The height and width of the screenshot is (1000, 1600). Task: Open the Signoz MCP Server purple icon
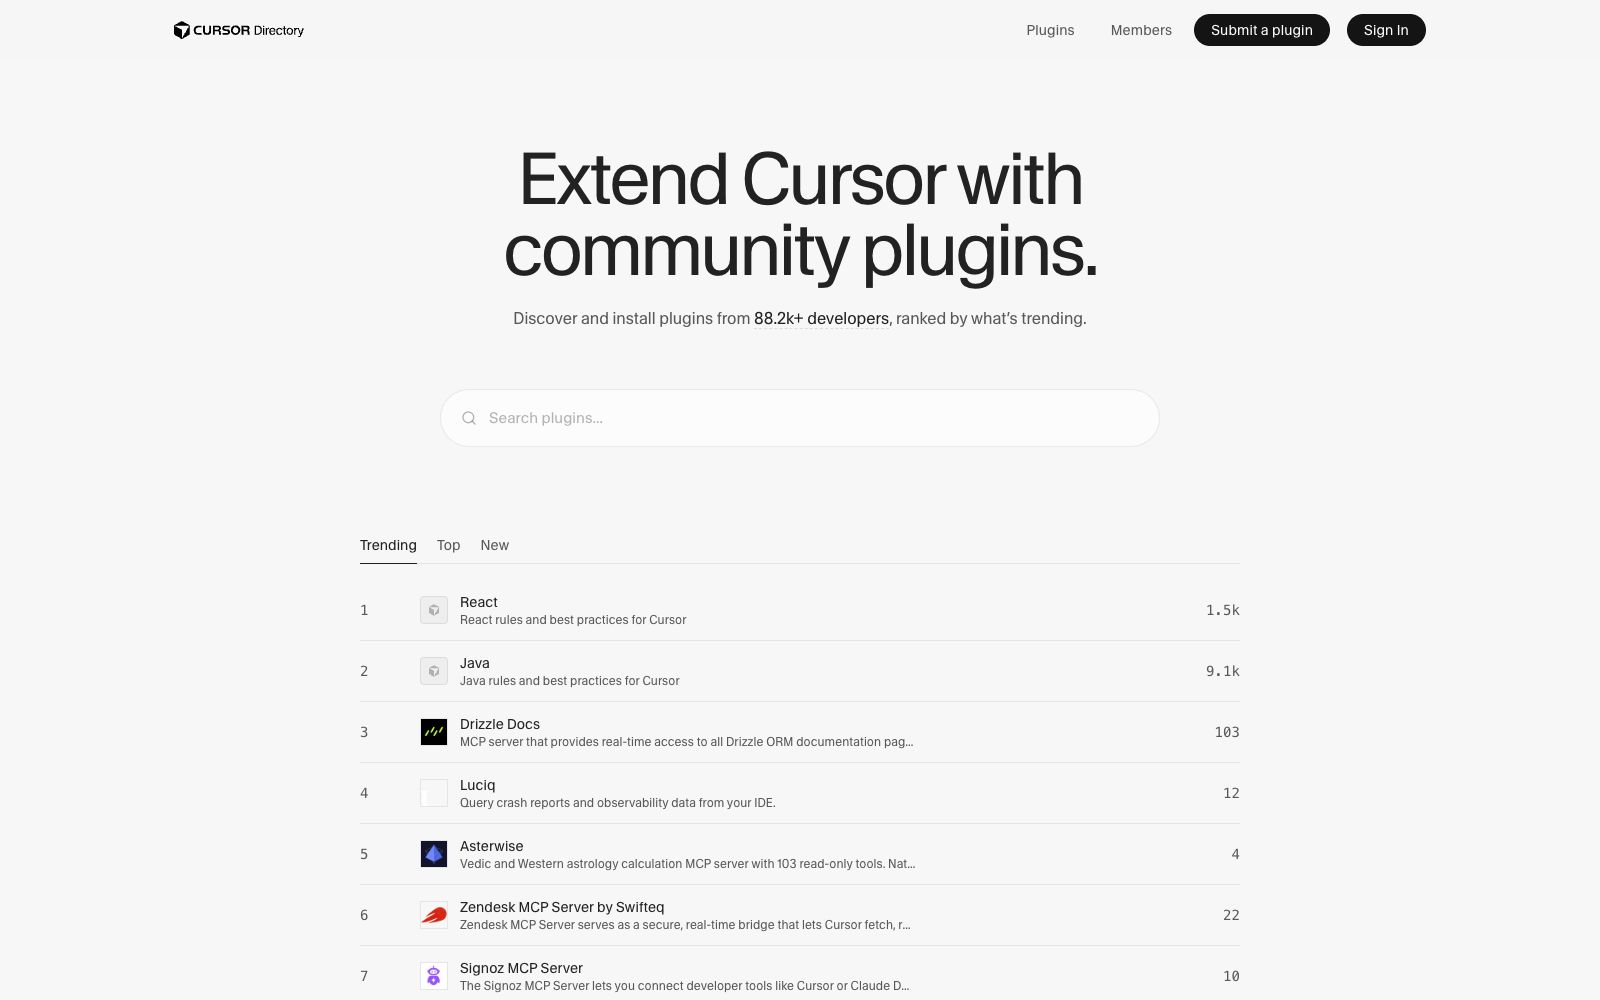[x=434, y=976]
